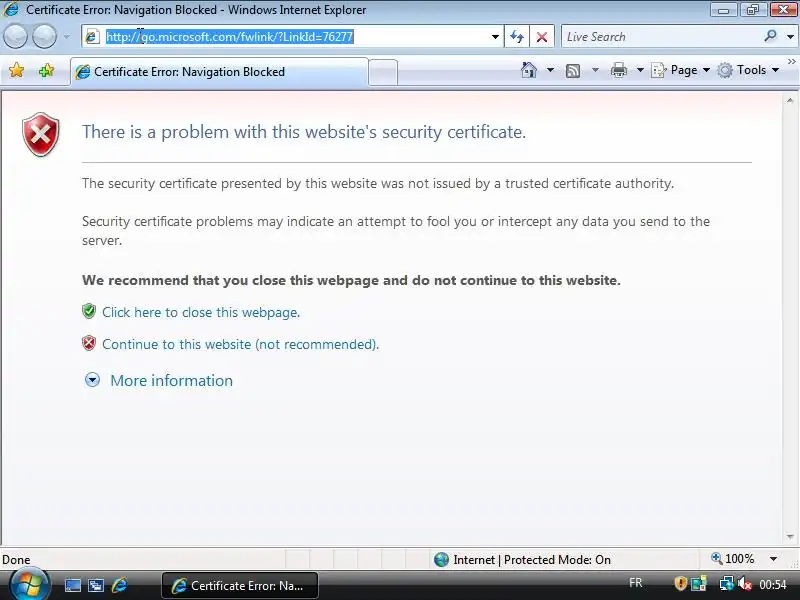Click the Internet zone globe icon
The height and width of the screenshot is (600, 800).
pyautogui.click(x=441, y=560)
